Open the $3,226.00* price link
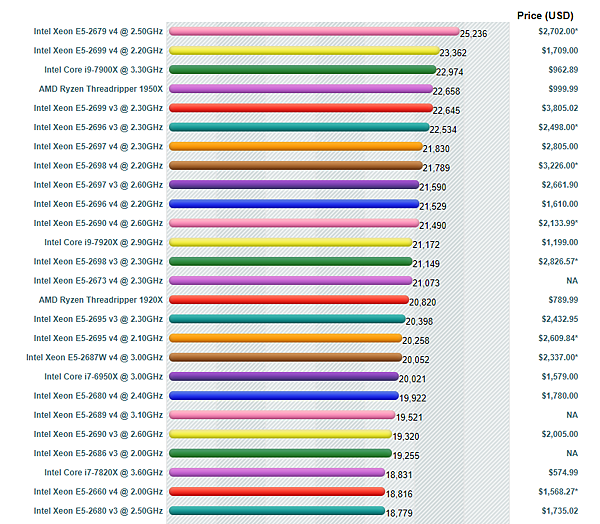This screenshot has height=524, width=600. pyautogui.click(x=558, y=166)
